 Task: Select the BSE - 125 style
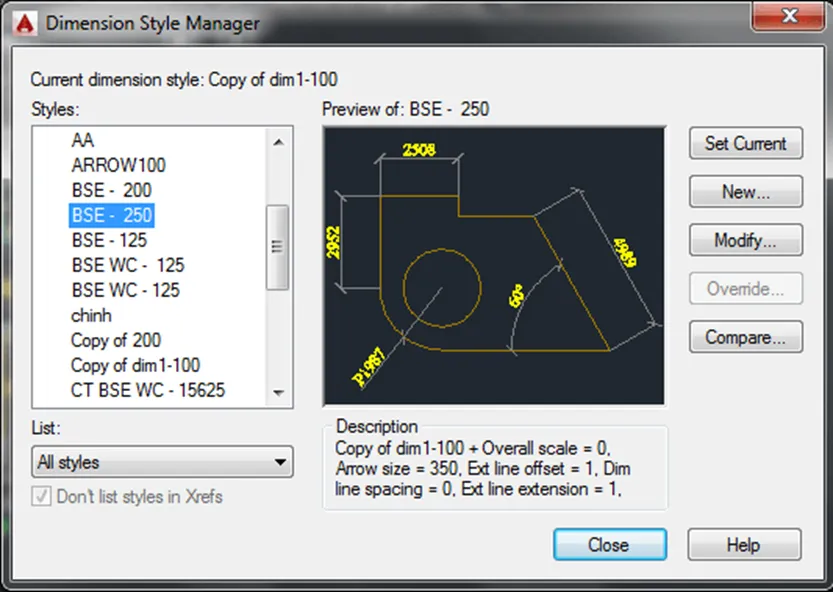108,240
